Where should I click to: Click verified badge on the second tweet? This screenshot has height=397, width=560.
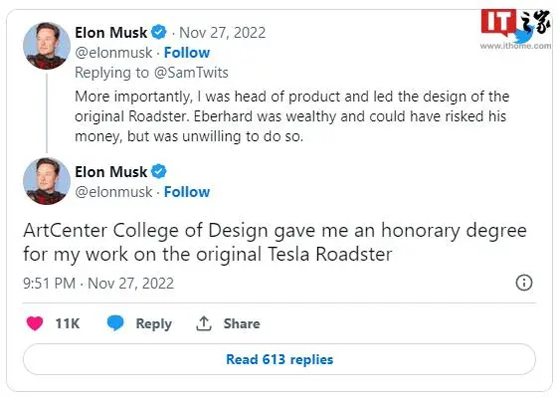tap(159, 172)
